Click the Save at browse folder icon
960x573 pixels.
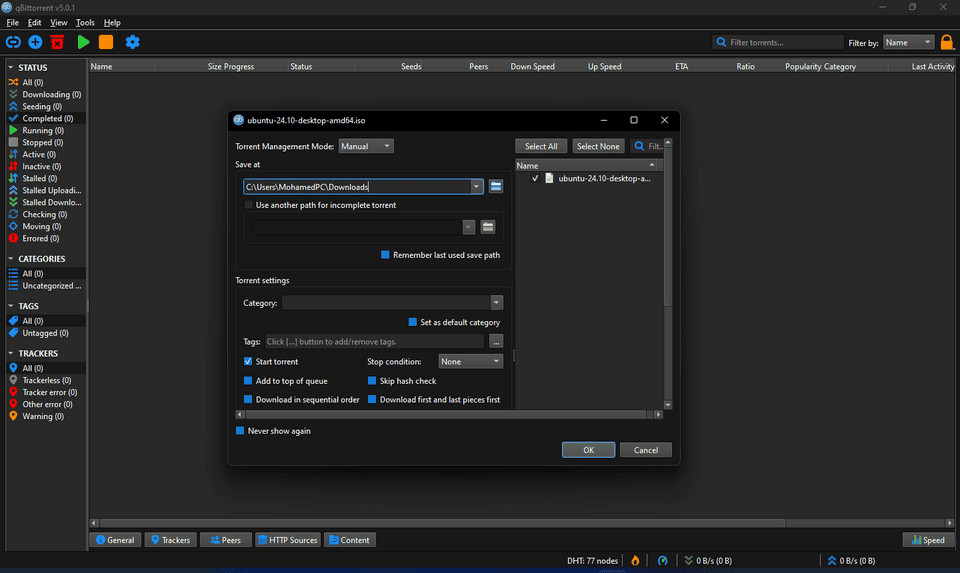pos(496,187)
